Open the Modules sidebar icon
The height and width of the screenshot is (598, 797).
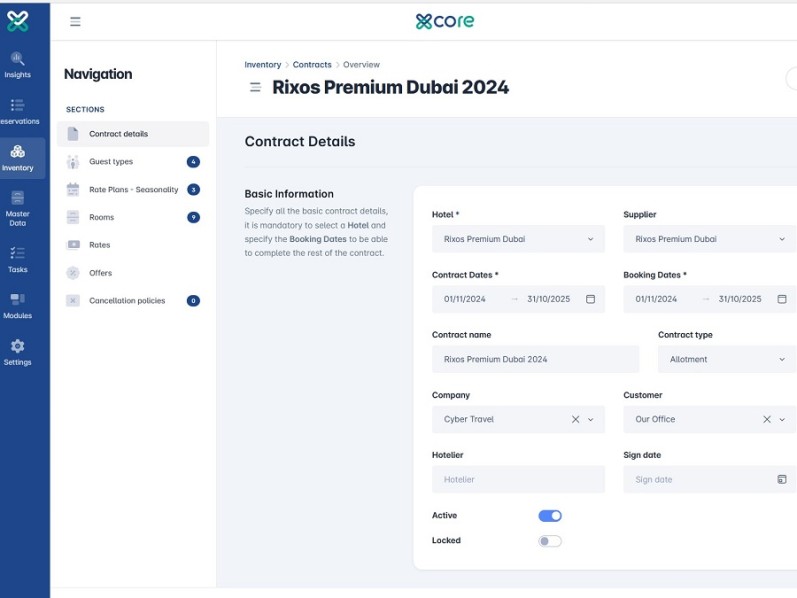click(17, 299)
